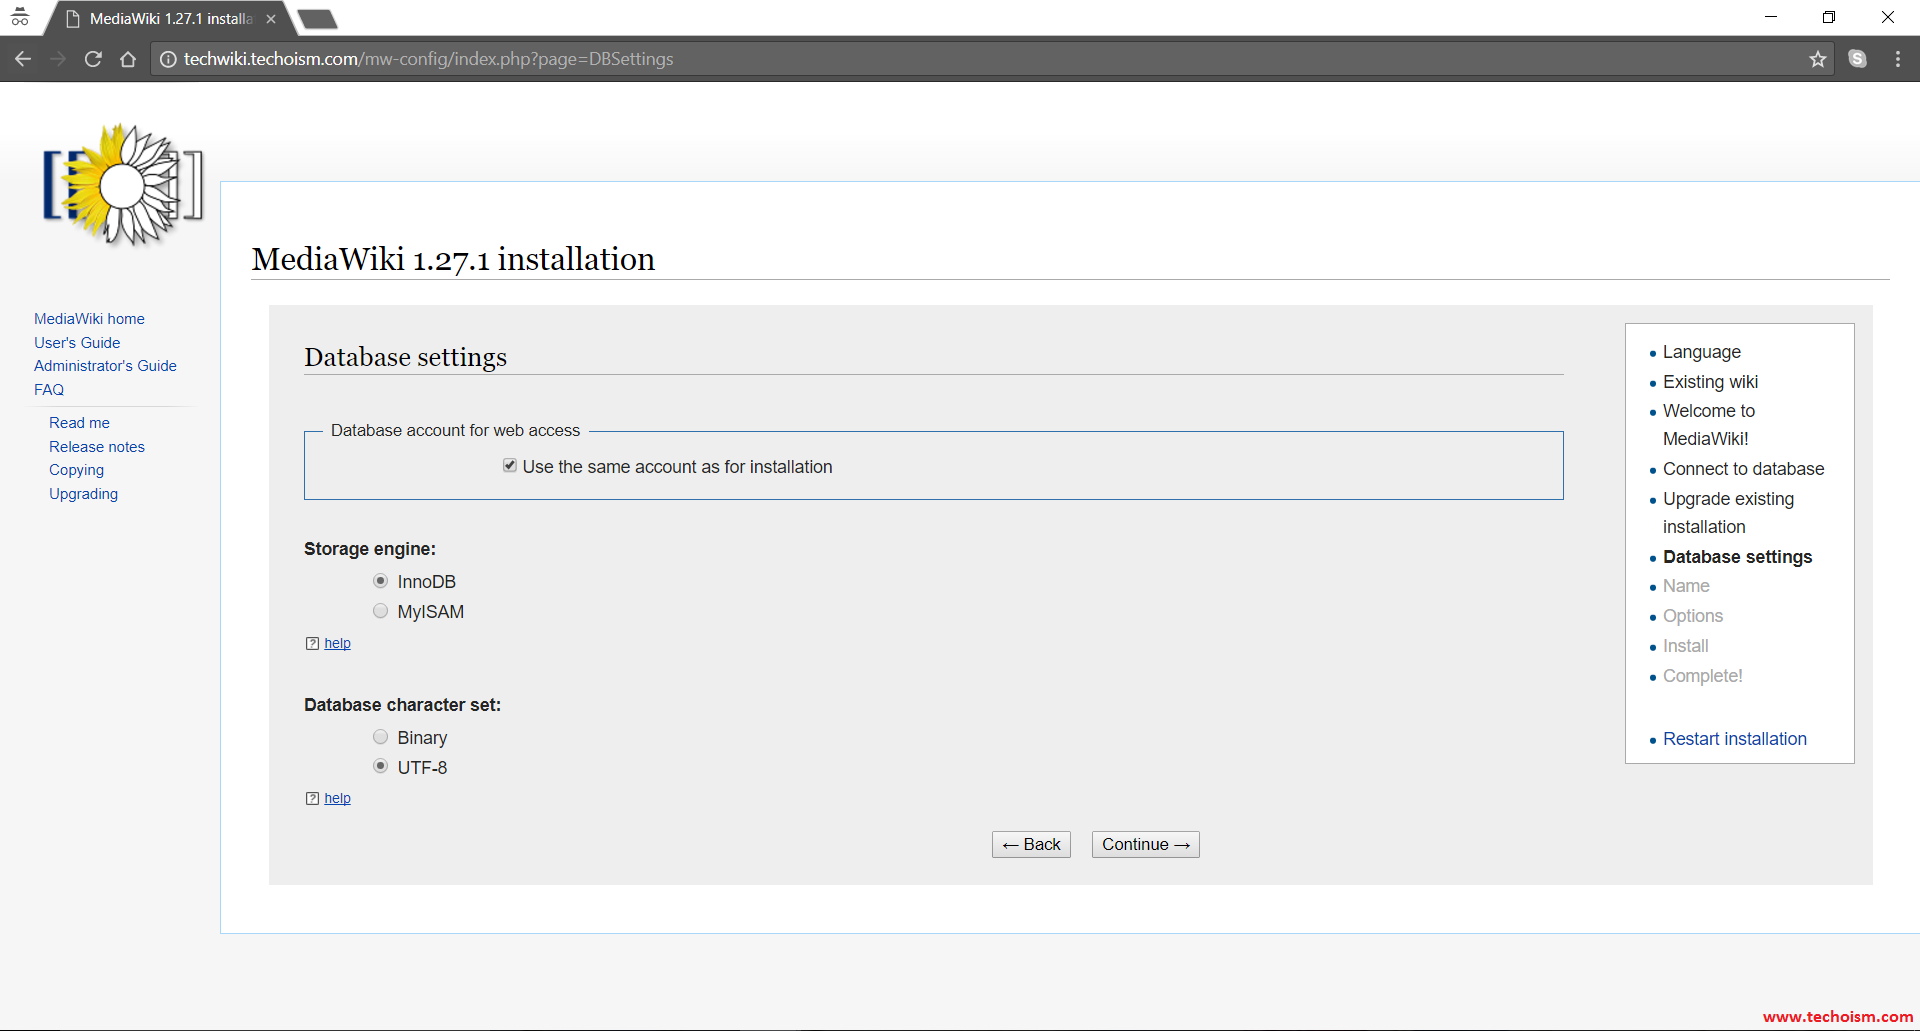Click Upgrade existing installation step
1920x1031 pixels.
1728,513
